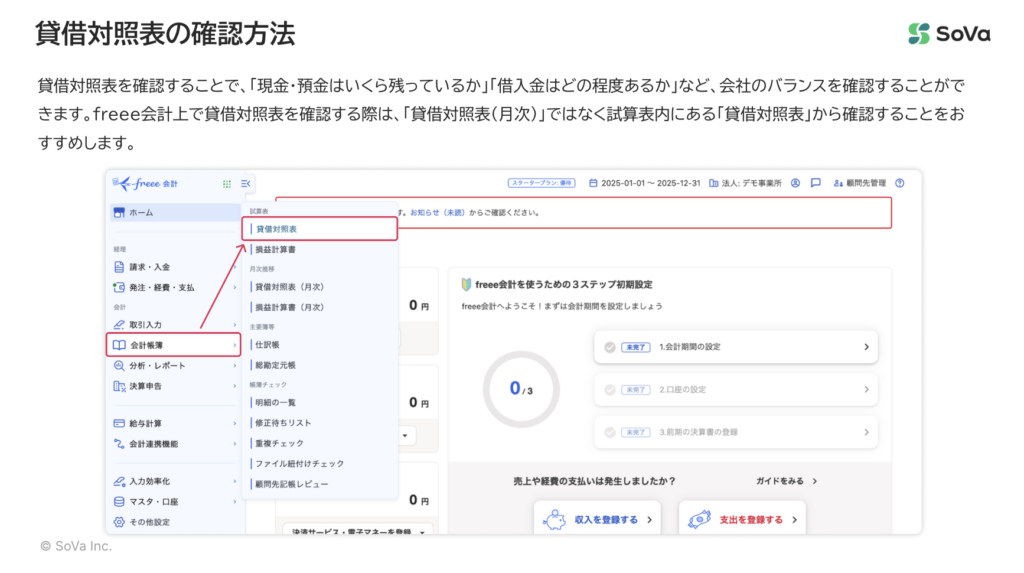1024x573 pixels.
Task: Click the 0/3 setup progress ring
Action: 520,389
